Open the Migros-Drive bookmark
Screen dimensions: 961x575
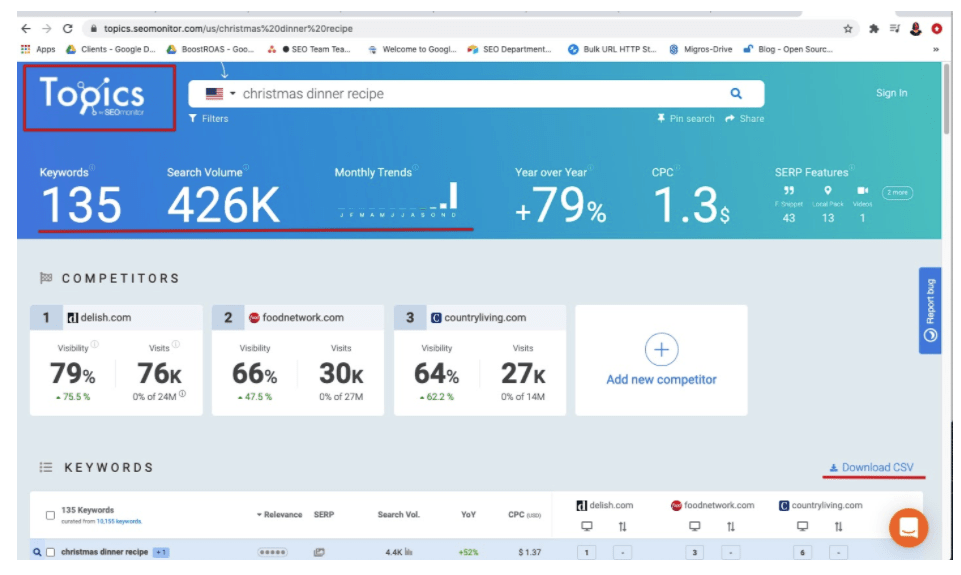point(701,49)
